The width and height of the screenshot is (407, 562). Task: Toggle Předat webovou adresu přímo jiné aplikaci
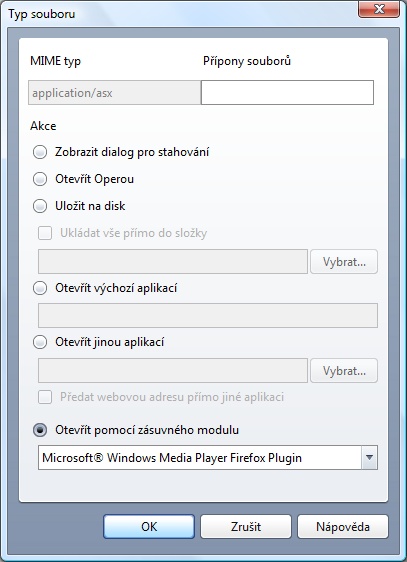45,397
